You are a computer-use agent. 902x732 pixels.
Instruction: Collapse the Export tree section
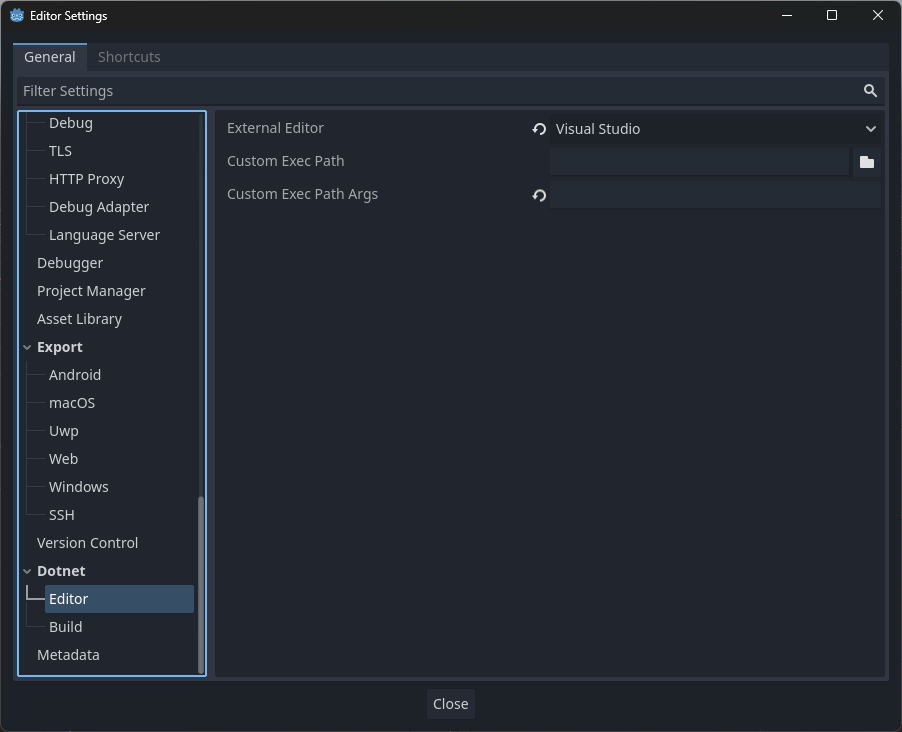click(27, 347)
